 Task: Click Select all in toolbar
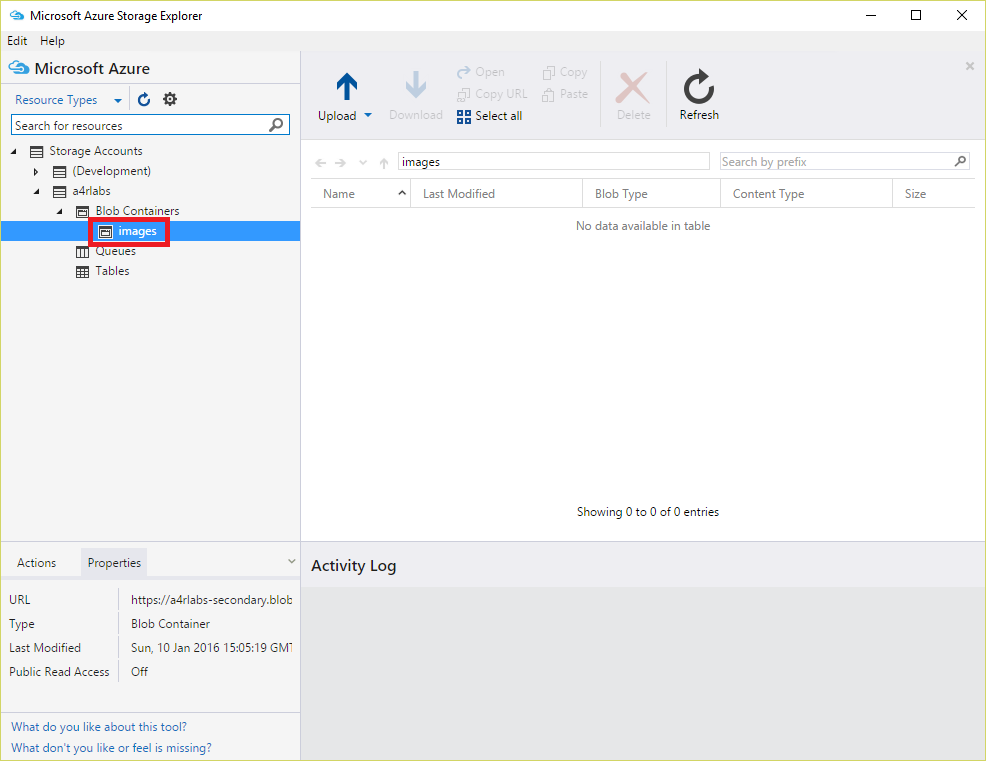click(x=489, y=116)
